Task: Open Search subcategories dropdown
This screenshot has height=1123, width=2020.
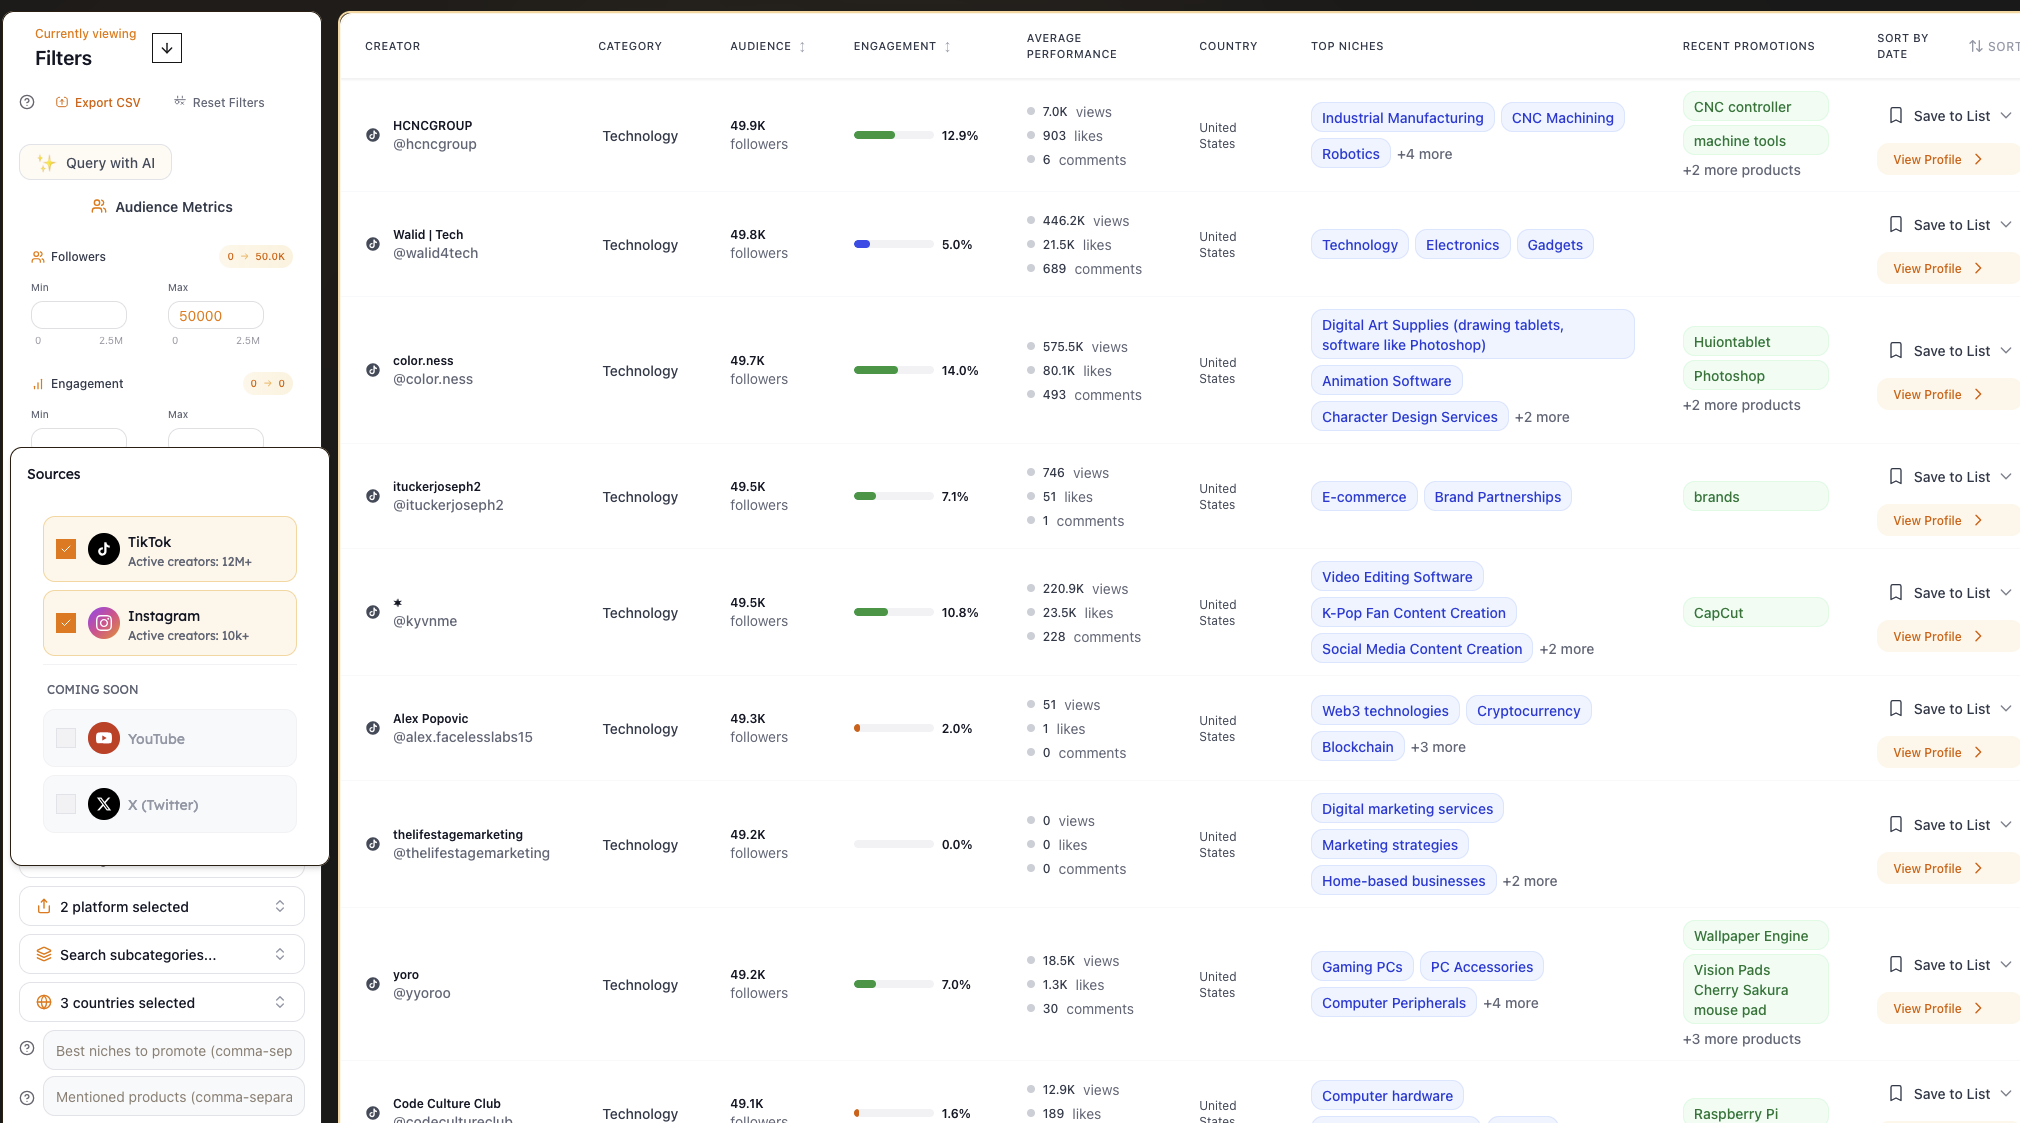Action: 162,954
